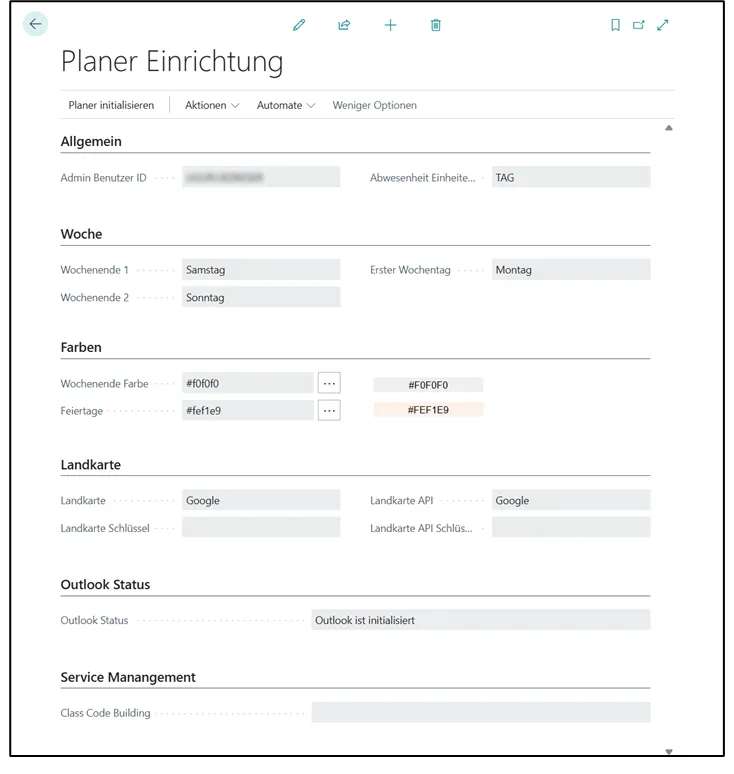Click the share icon in header

pyautogui.click(x=344, y=25)
